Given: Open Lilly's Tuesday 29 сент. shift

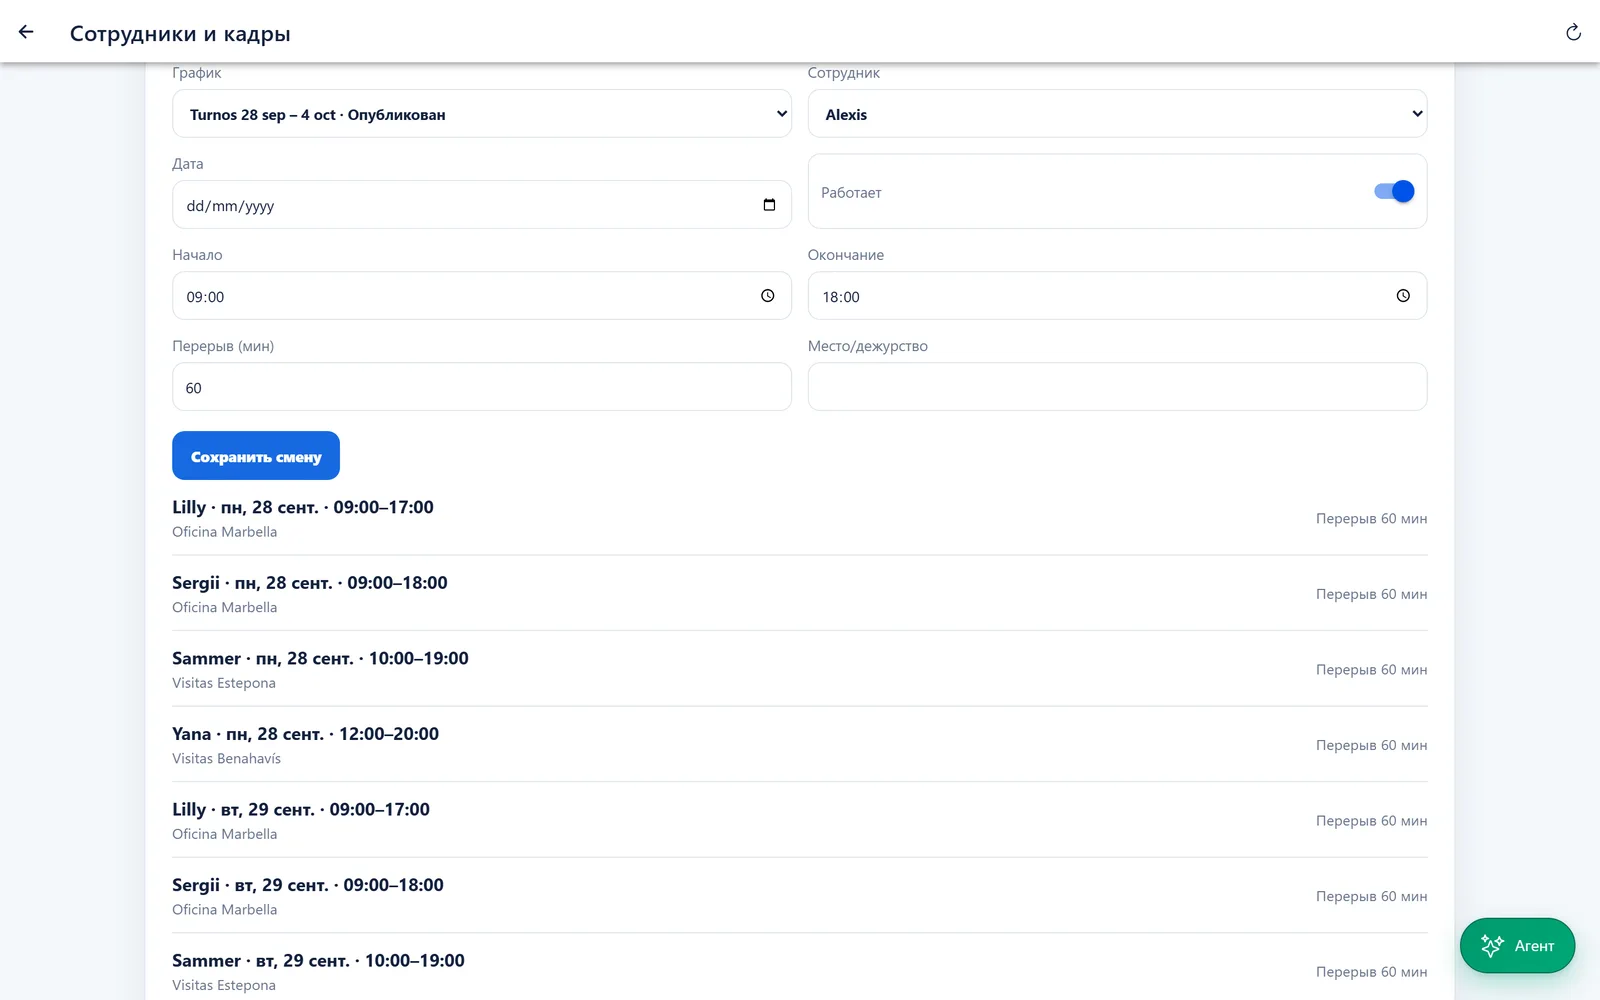Looking at the screenshot, I should [x=800, y=820].
